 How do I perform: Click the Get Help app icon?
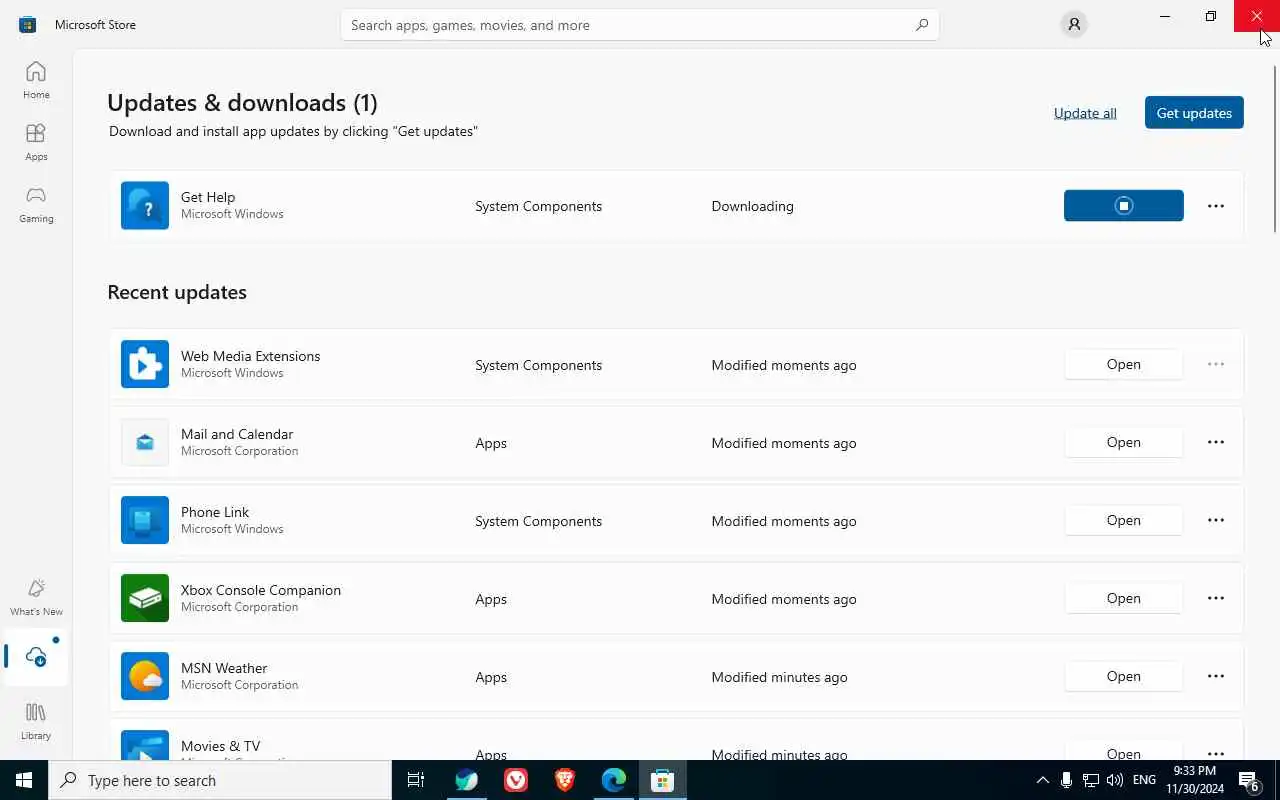click(145, 206)
